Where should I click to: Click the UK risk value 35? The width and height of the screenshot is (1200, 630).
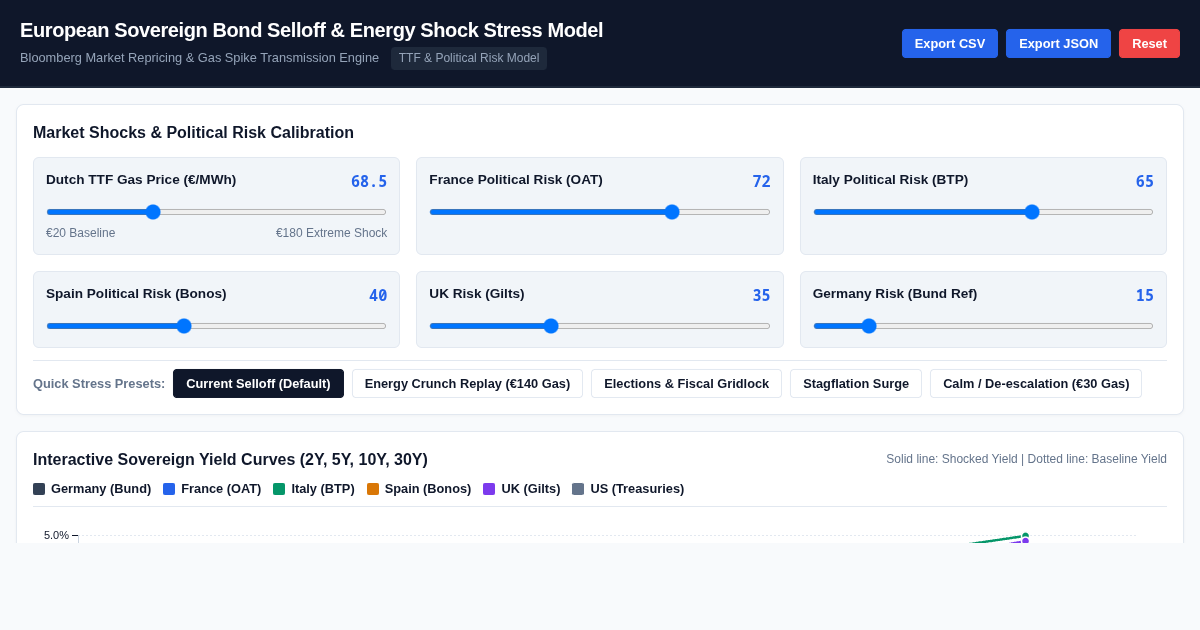click(762, 296)
